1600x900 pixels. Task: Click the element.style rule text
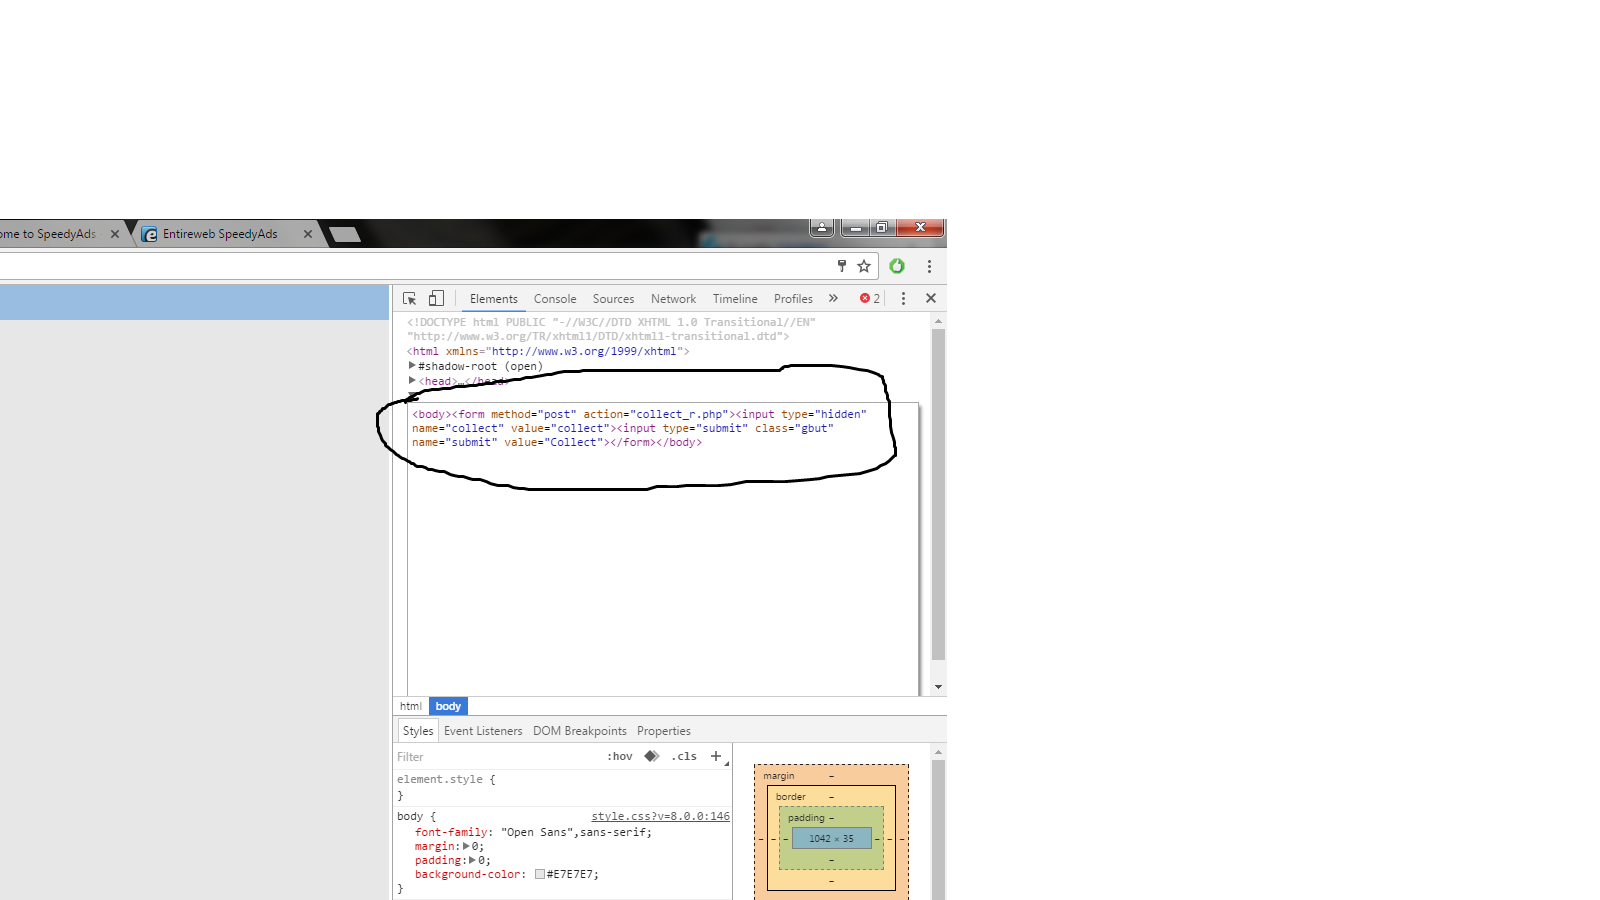click(x=439, y=779)
